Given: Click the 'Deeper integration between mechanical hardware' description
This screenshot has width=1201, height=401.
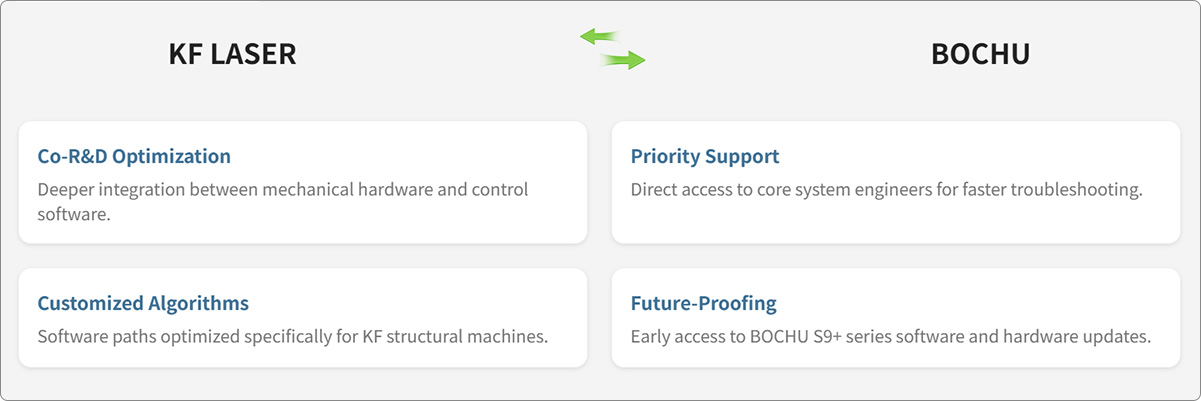Looking at the screenshot, I should click(x=283, y=201).
